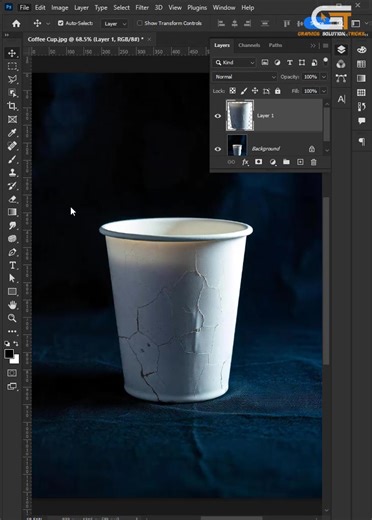Toggle the Auto-Select checkbox
The image size is (372, 520).
point(61,23)
